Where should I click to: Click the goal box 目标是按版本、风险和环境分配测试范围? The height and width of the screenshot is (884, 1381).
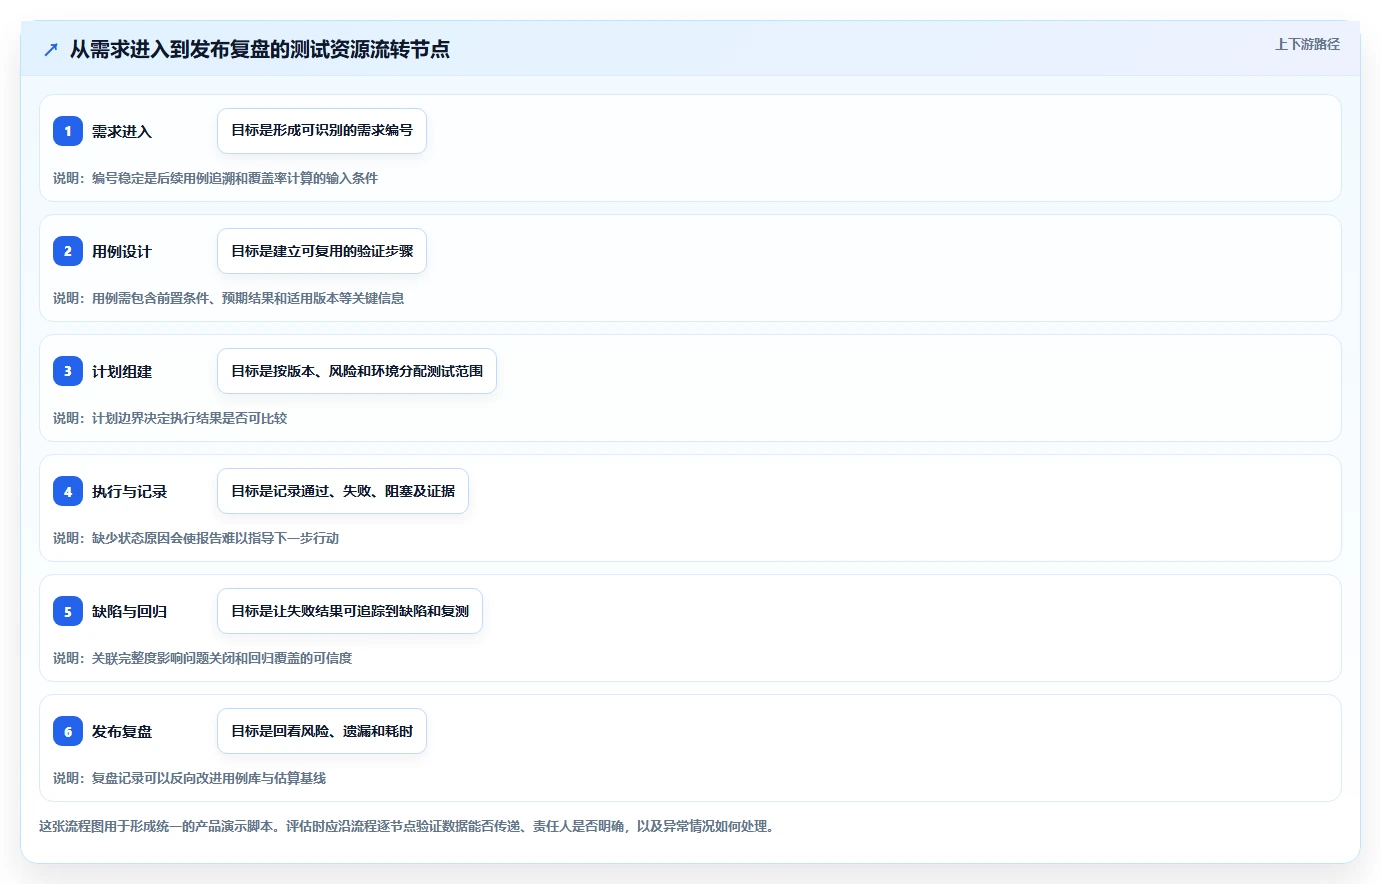357,371
